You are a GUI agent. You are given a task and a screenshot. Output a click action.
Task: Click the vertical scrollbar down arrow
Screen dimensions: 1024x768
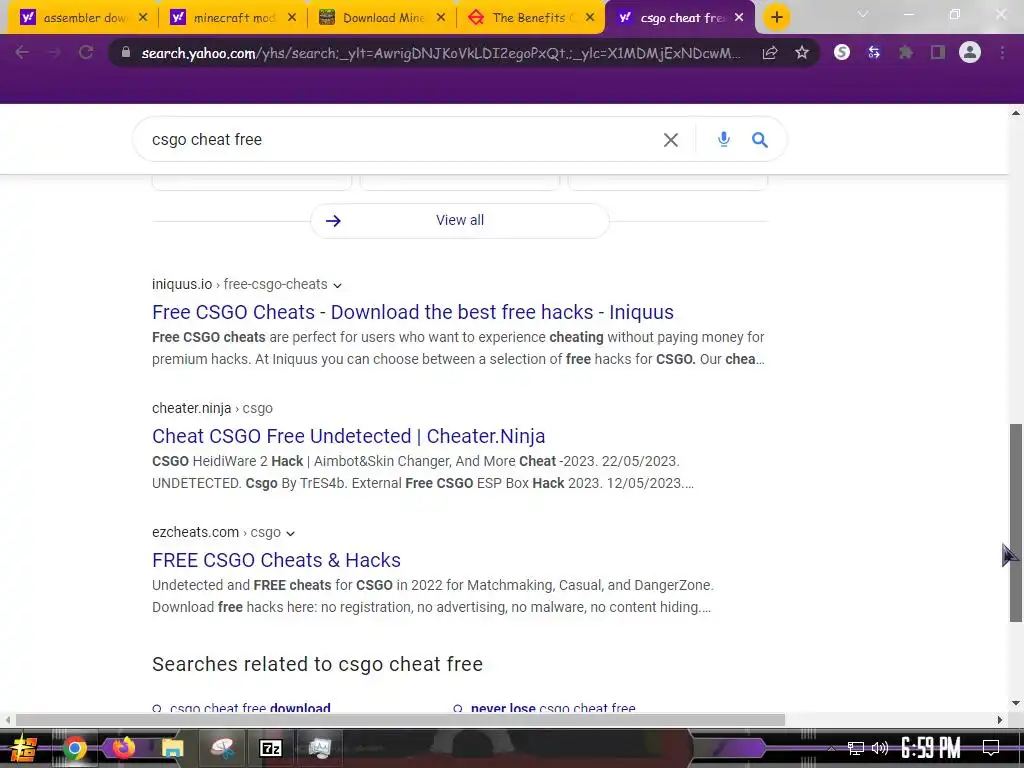pos(1016,703)
